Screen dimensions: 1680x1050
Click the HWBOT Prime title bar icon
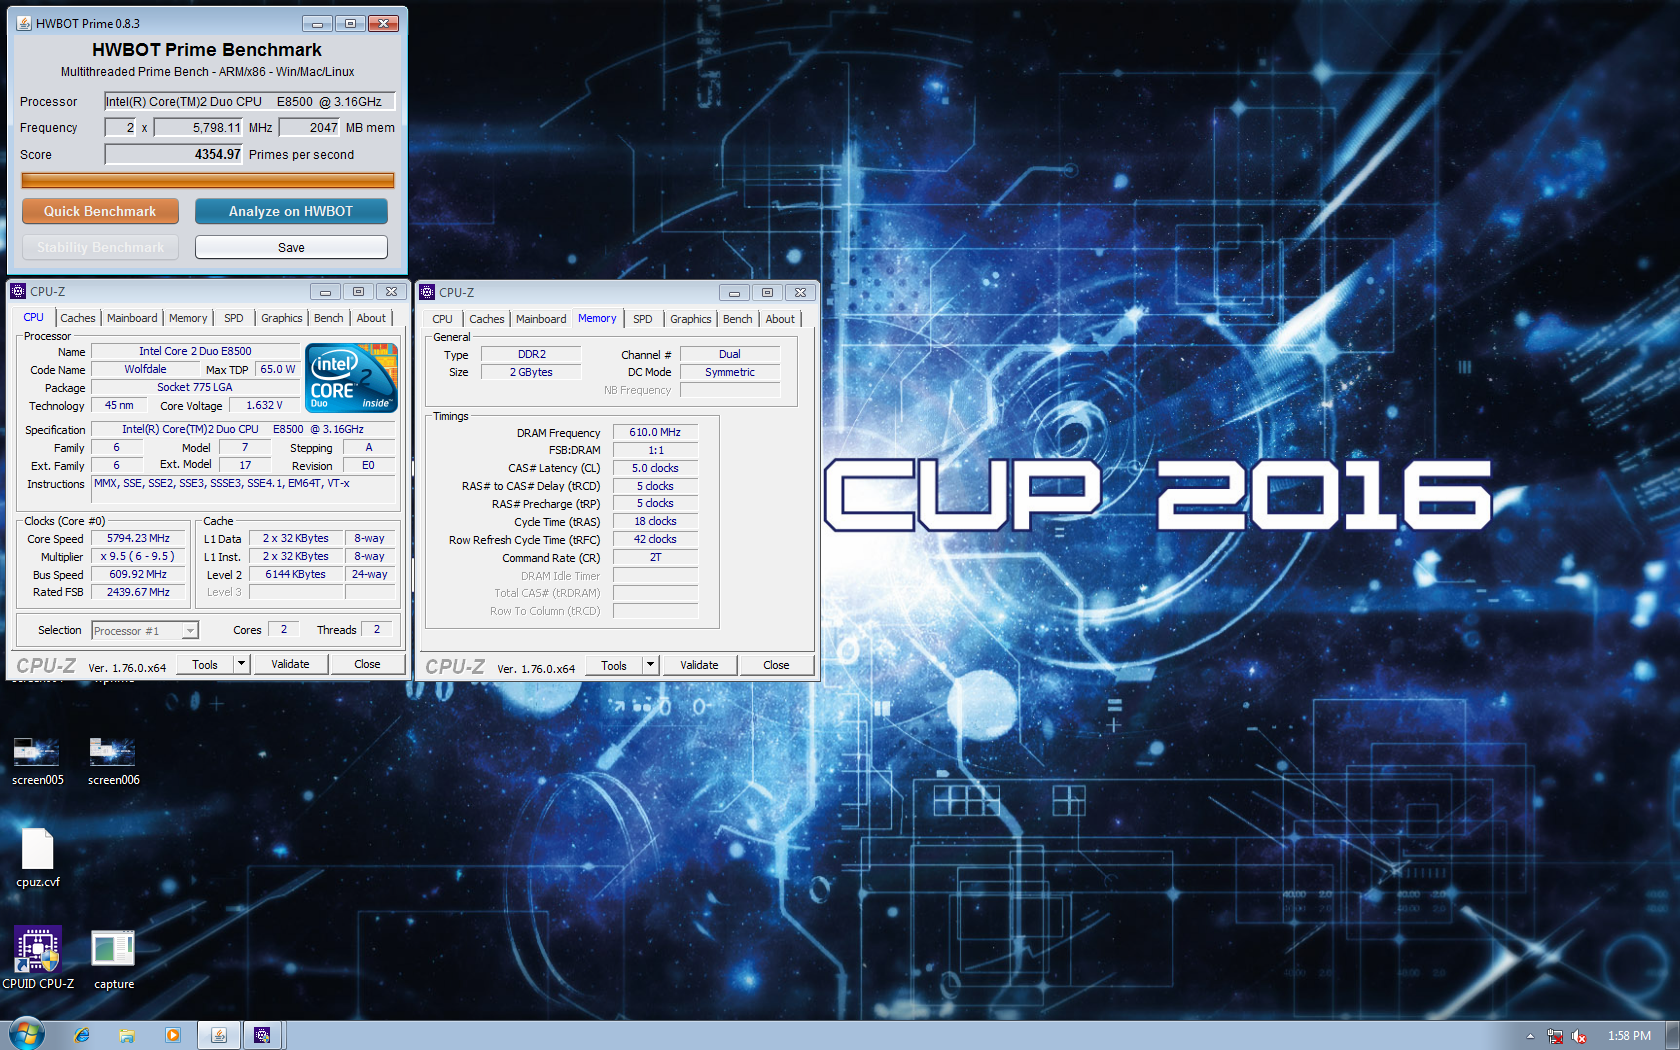click(24, 23)
